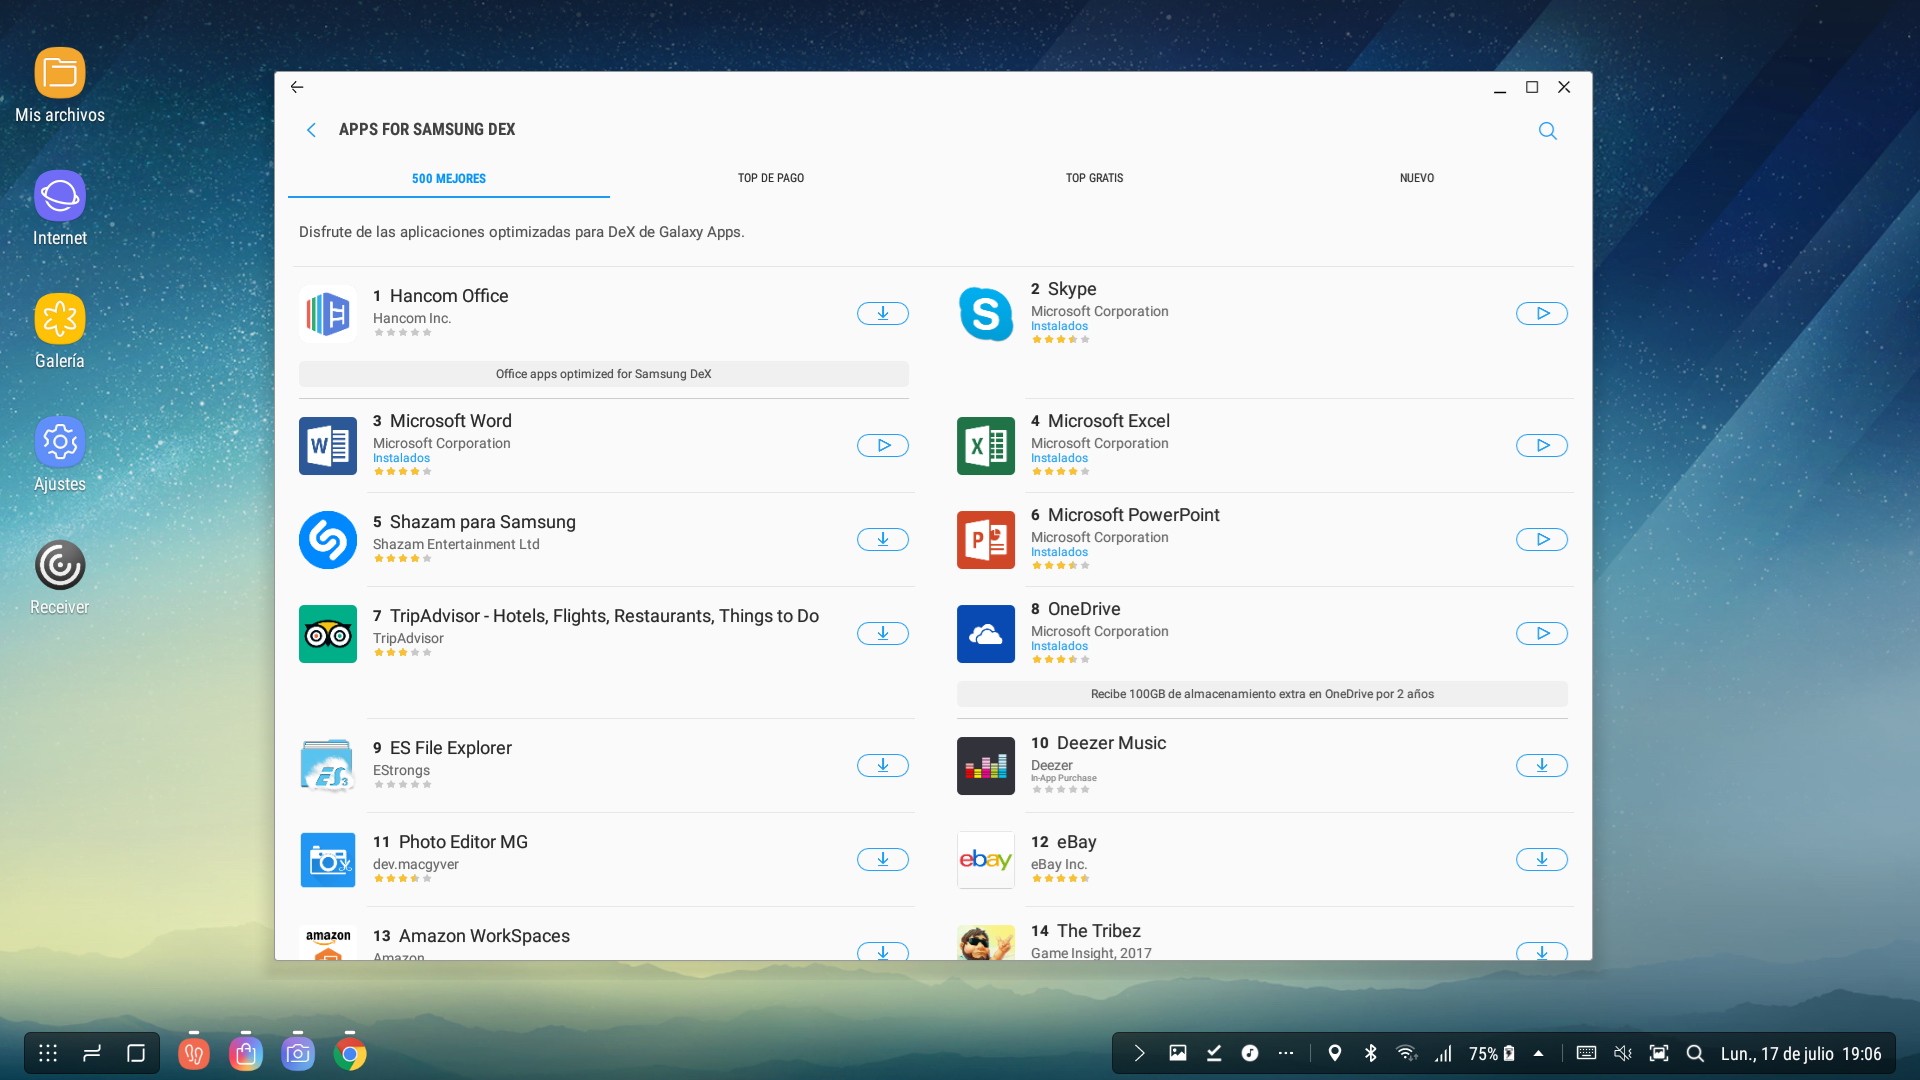Open the Photo Editor MG app icon
1920x1080 pixels.
(328, 860)
